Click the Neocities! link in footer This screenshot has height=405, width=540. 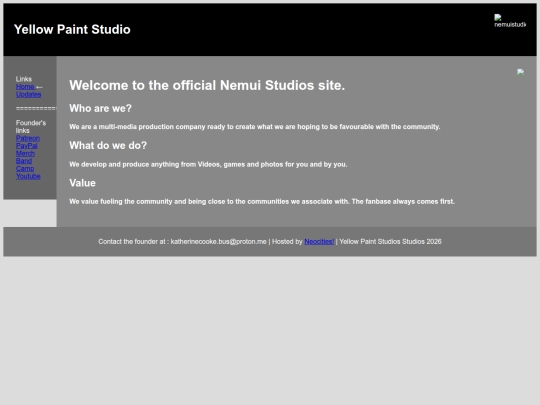coord(319,242)
